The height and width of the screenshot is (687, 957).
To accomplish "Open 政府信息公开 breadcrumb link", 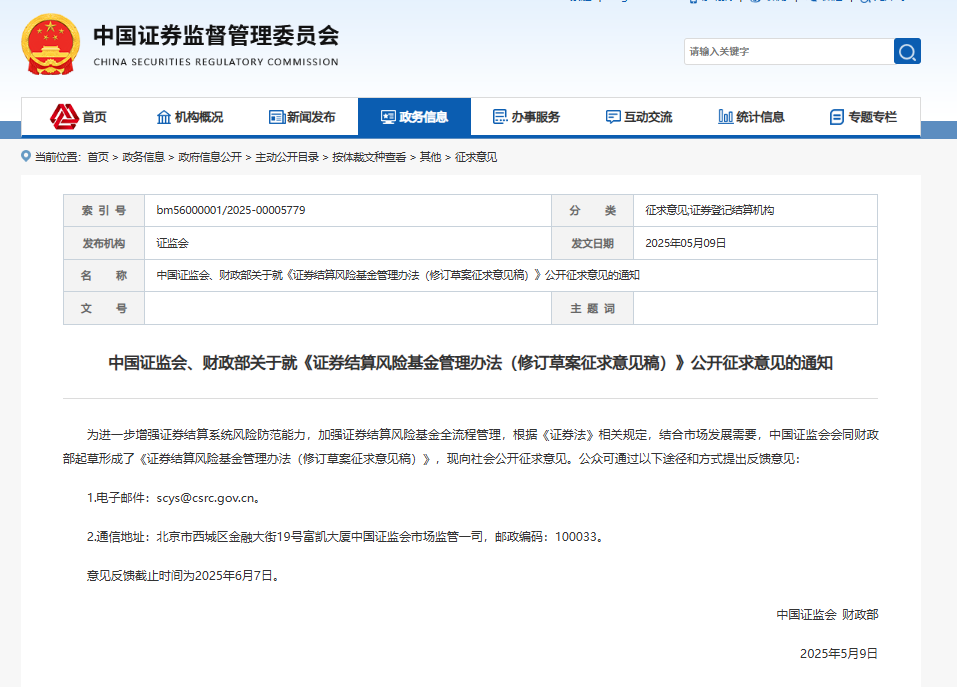I will click(210, 157).
